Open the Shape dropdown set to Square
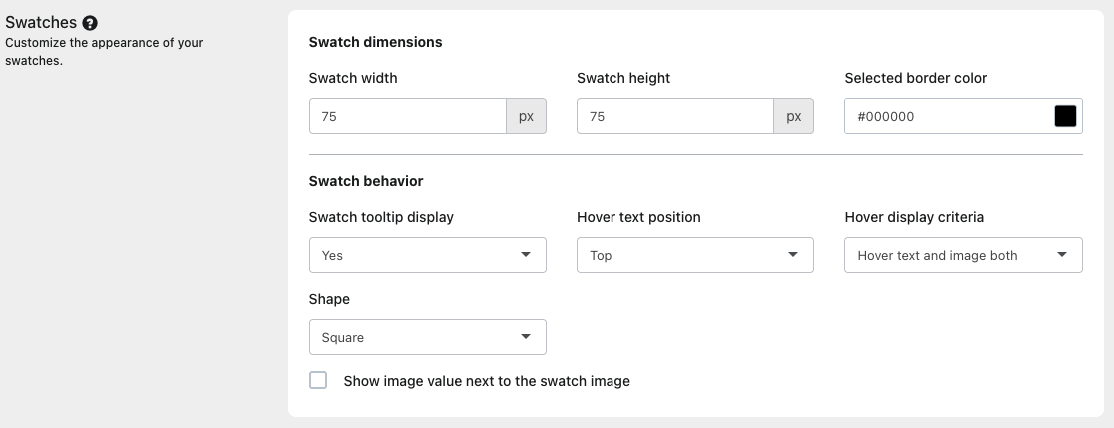1114x428 pixels. click(427, 337)
